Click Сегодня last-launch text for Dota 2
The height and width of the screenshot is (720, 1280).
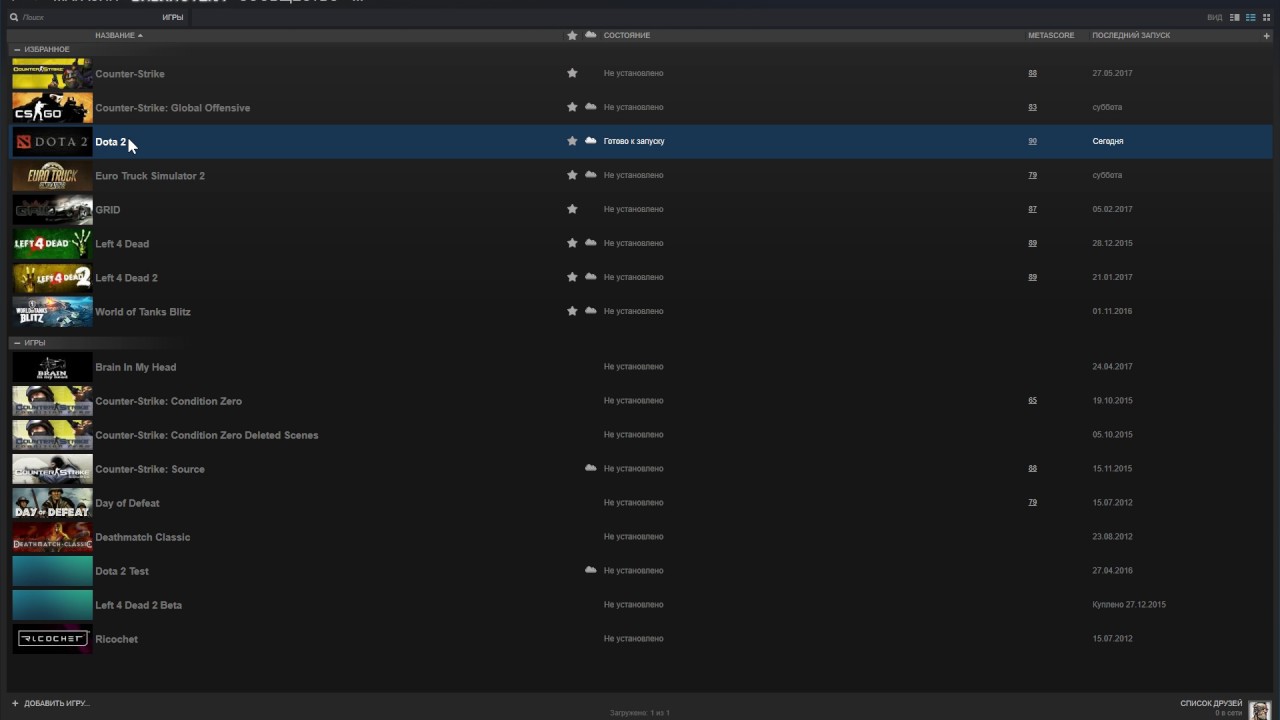pyautogui.click(x=1107, y=141)
